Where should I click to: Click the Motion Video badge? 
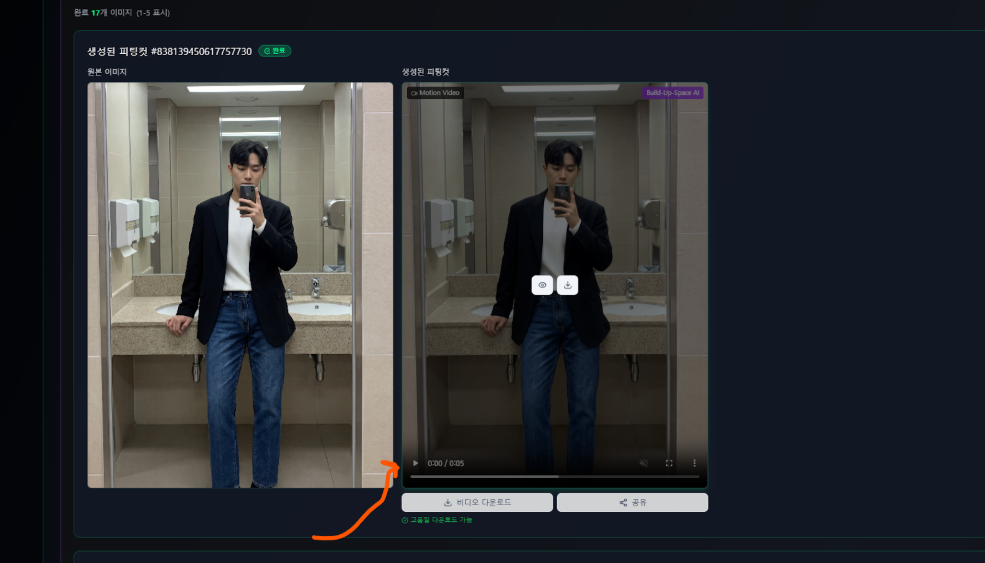[x=435, y=92]
